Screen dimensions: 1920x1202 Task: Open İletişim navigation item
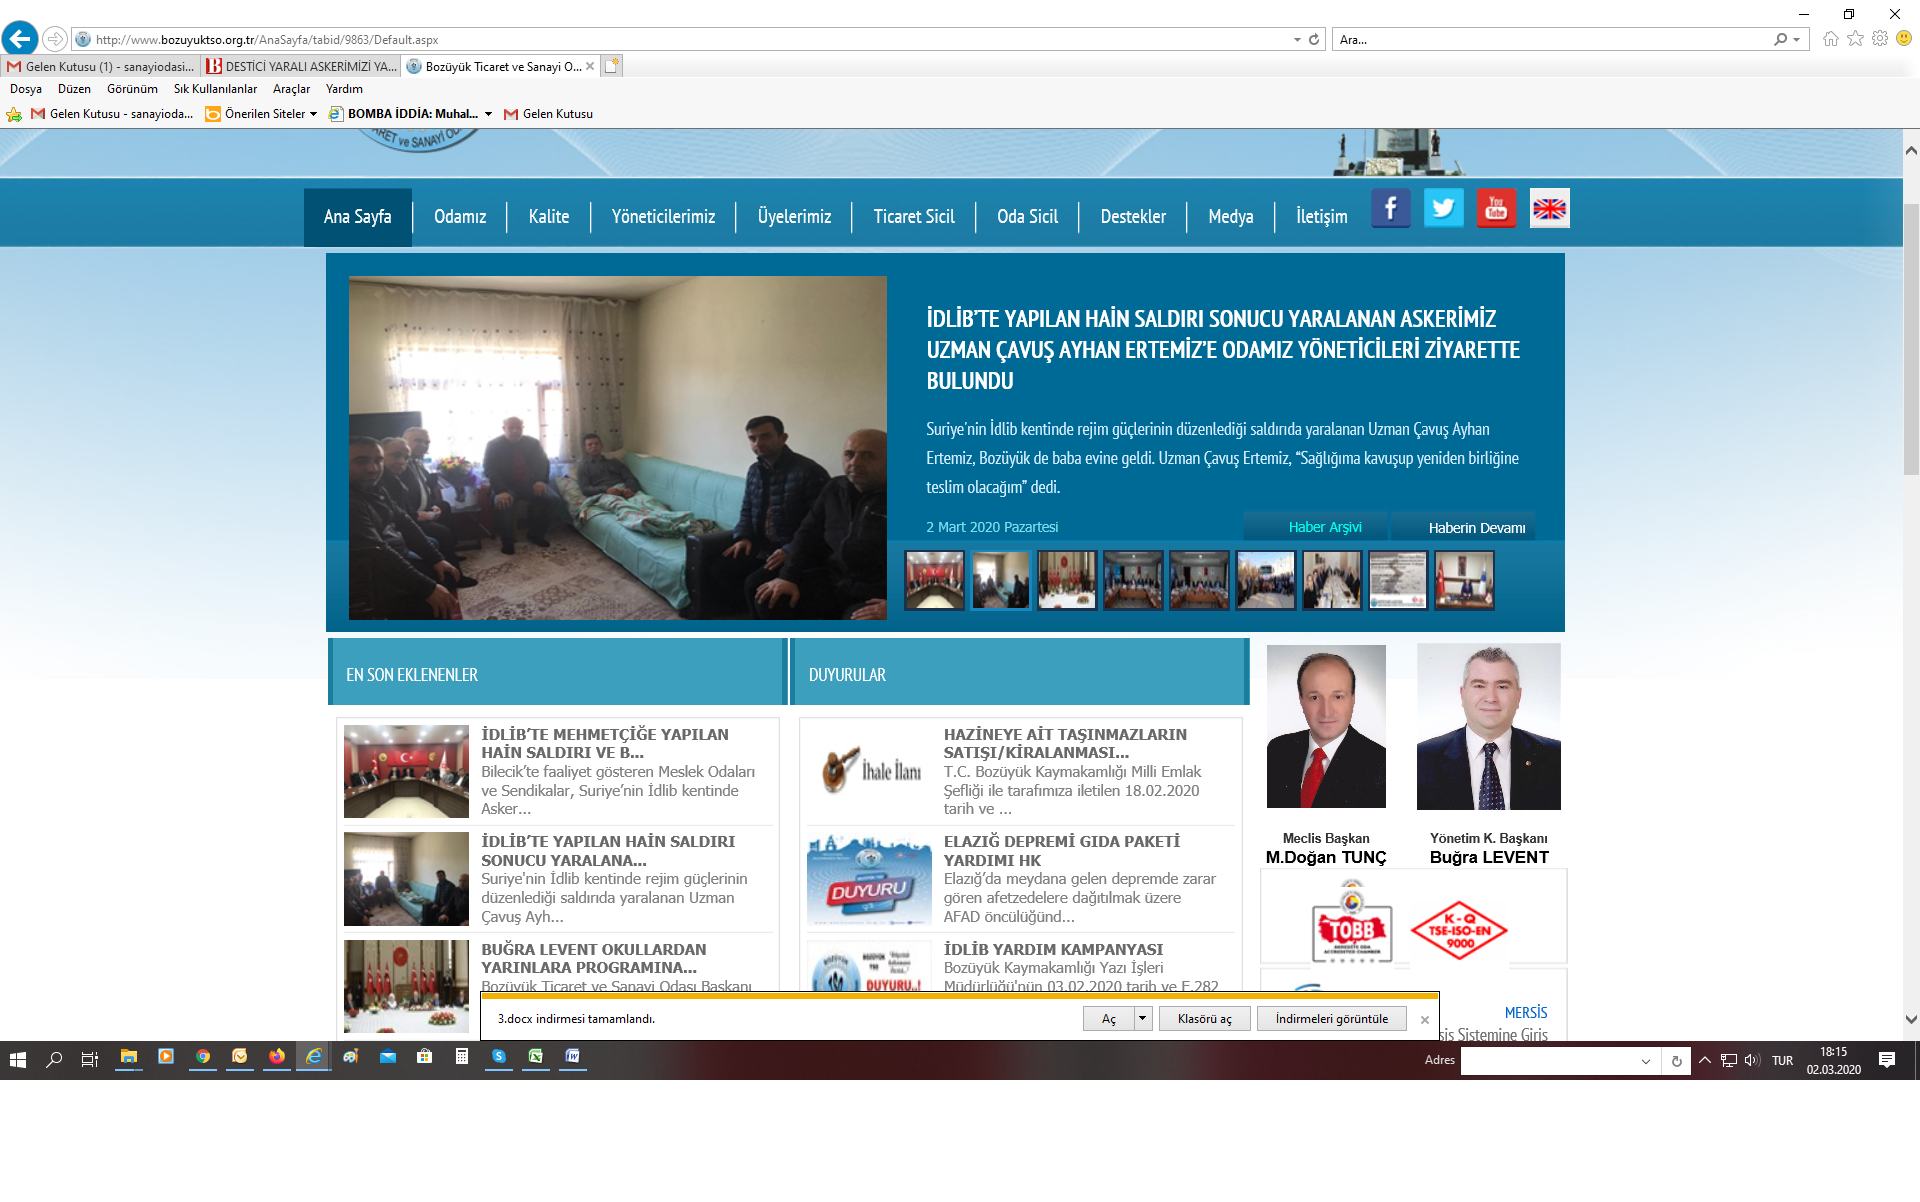(1322, 217)
